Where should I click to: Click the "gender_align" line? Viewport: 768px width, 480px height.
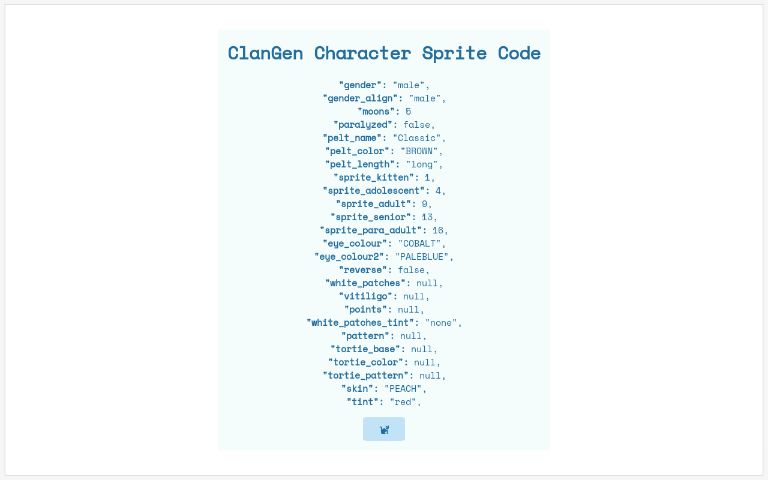[384, 98]
